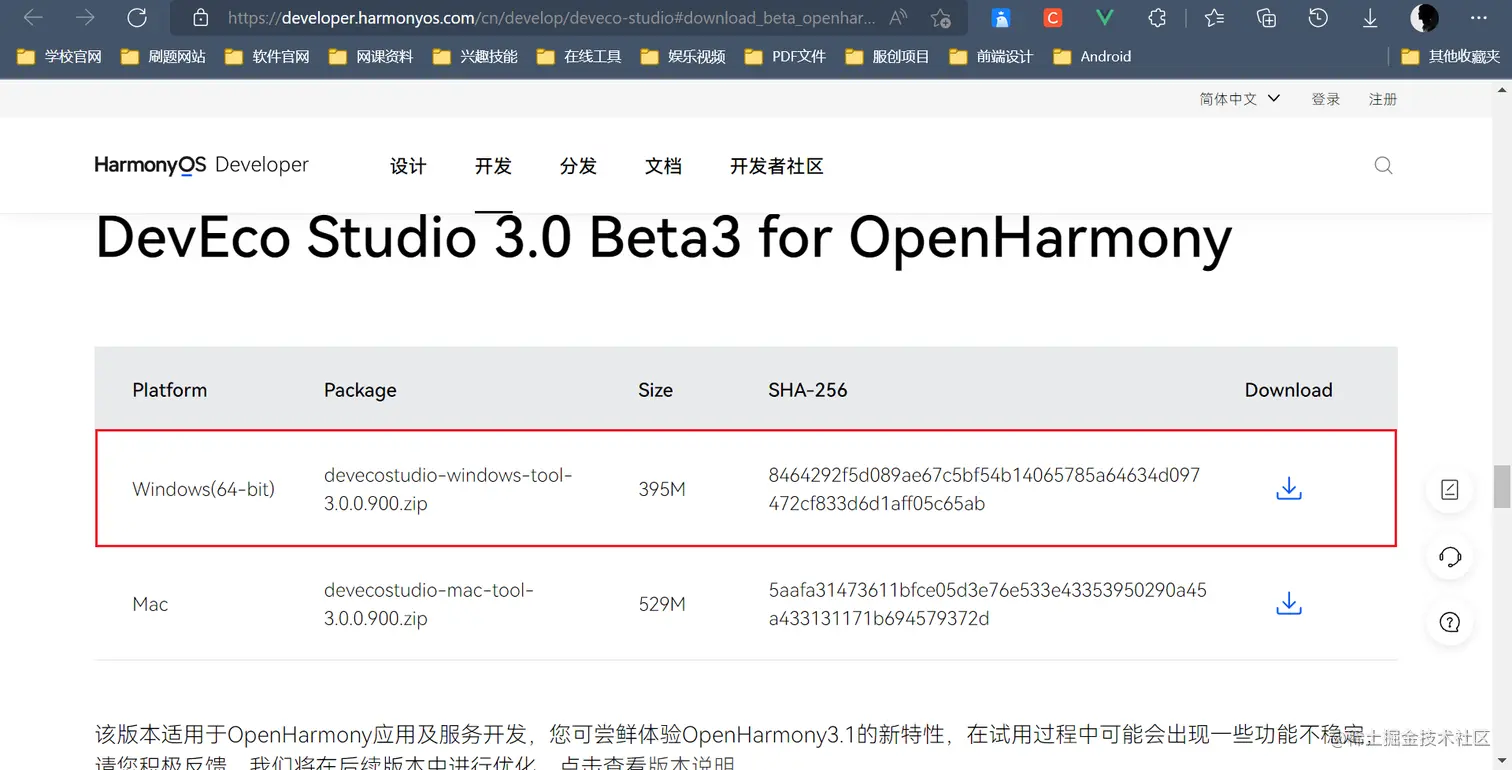1512x770 pixels.
Task: Click the 529M size cell
Action: point(662,604)
